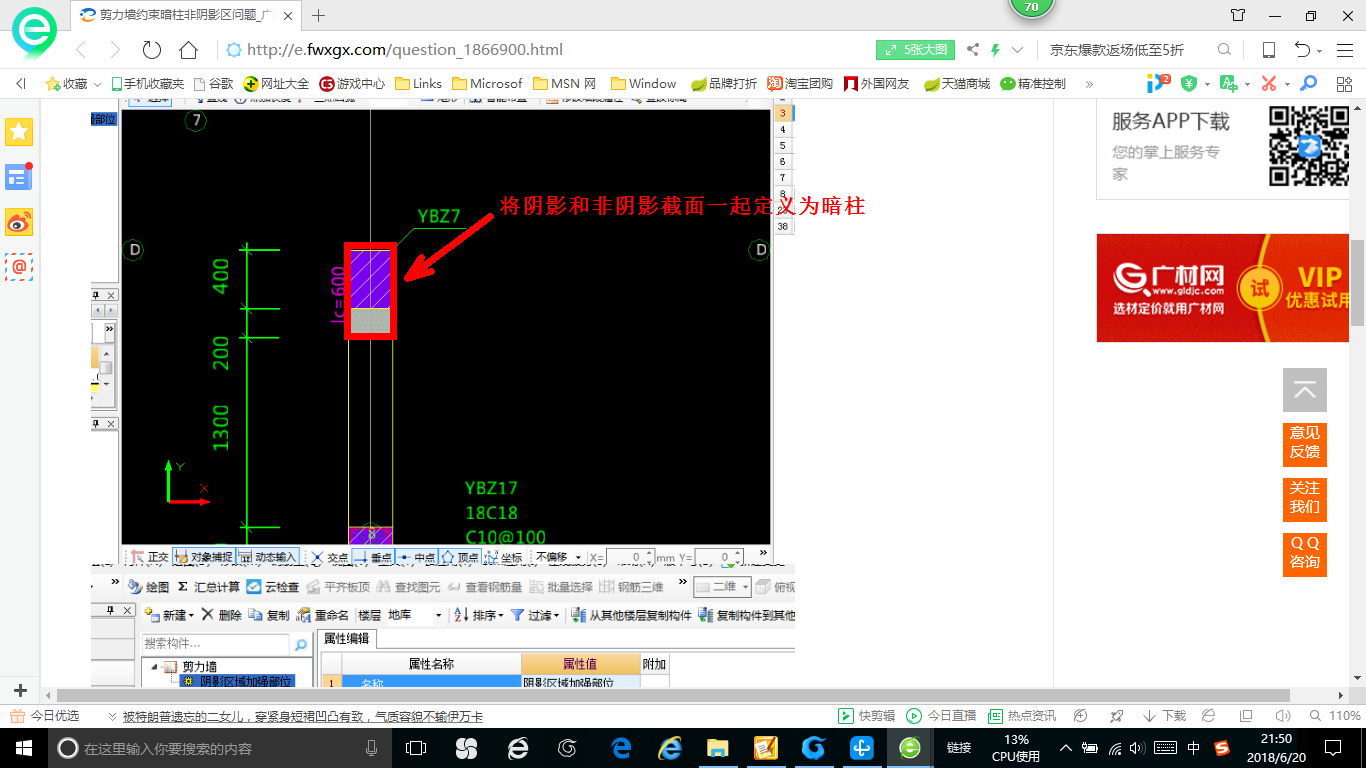Viewport: 1366px width, 768px height.
Task: Click the 关注我们 button
Action: tap(1305, 498)
